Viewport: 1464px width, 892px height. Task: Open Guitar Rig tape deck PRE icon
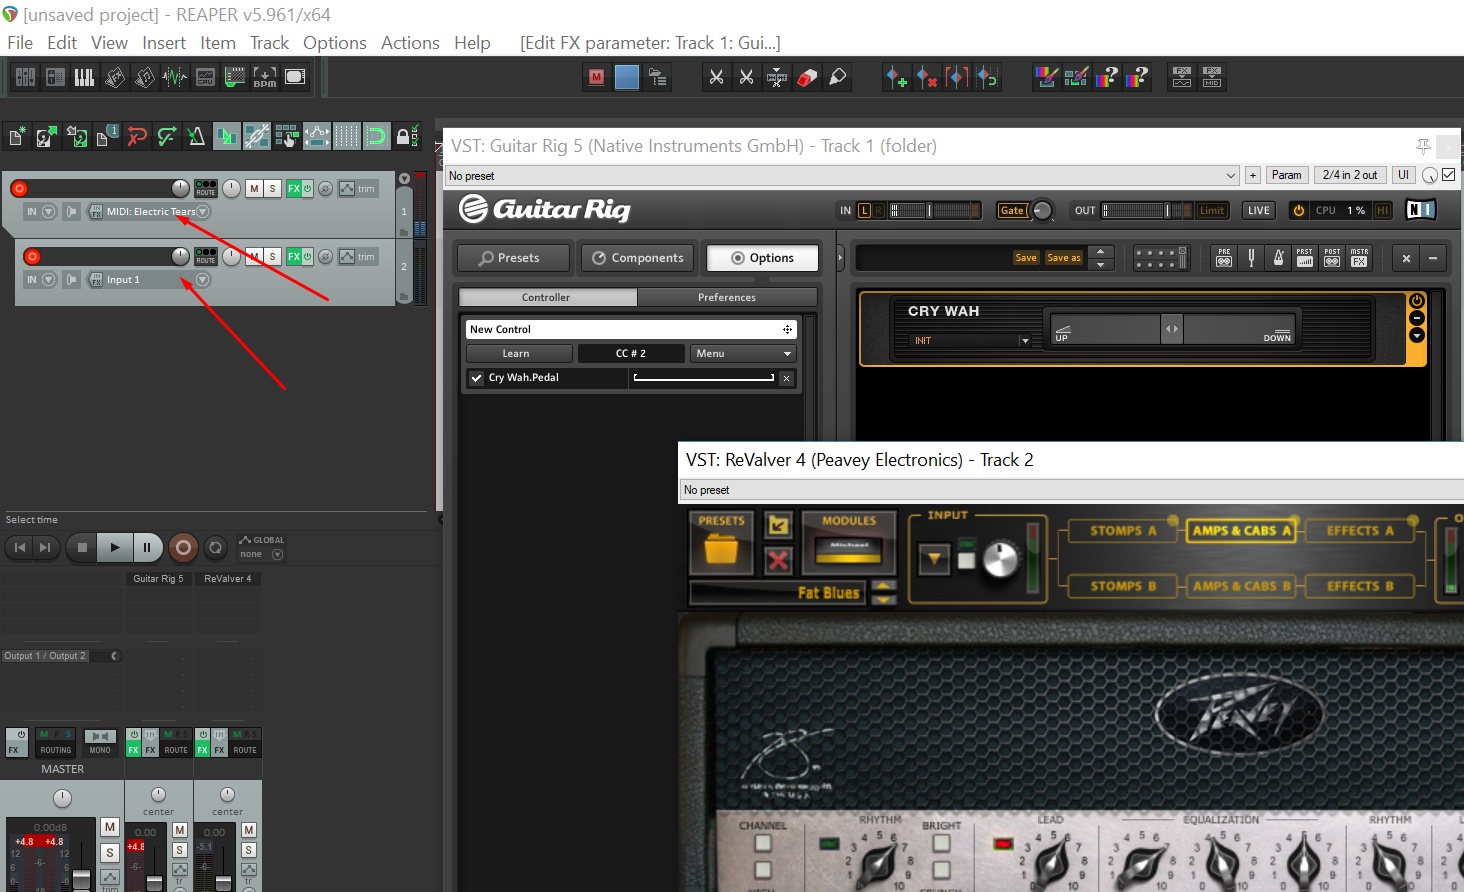[1224, 258]
